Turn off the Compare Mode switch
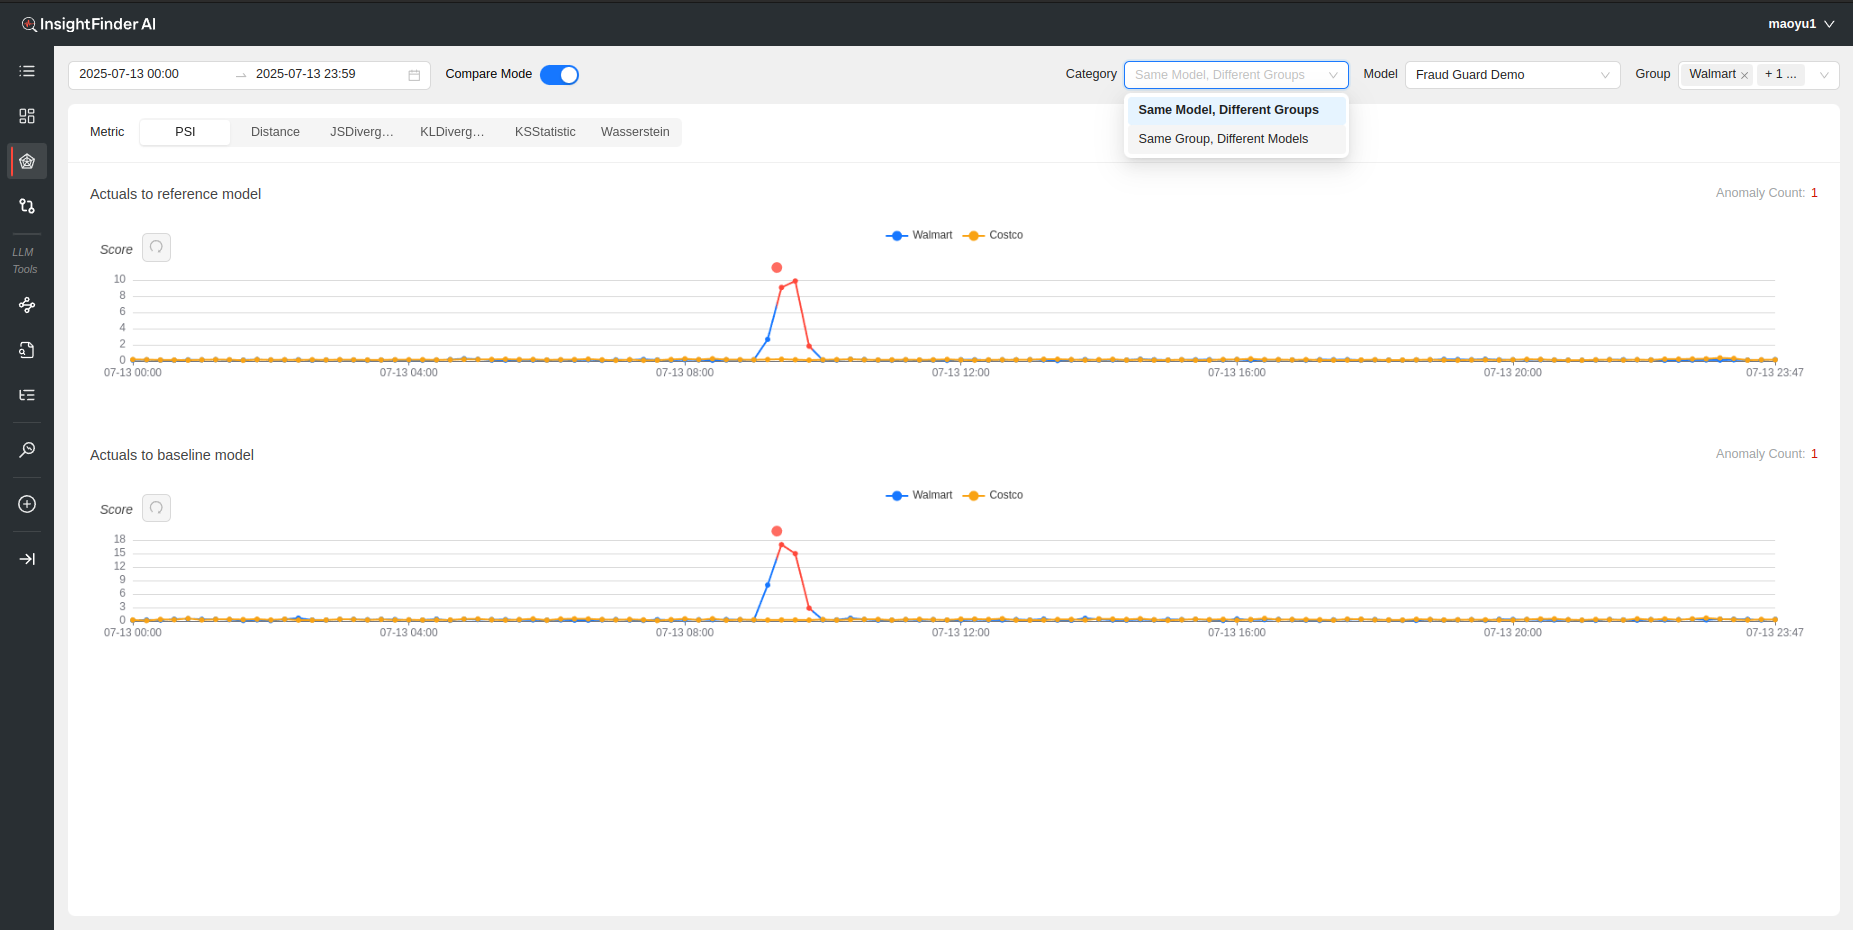 tap(559, 75)
